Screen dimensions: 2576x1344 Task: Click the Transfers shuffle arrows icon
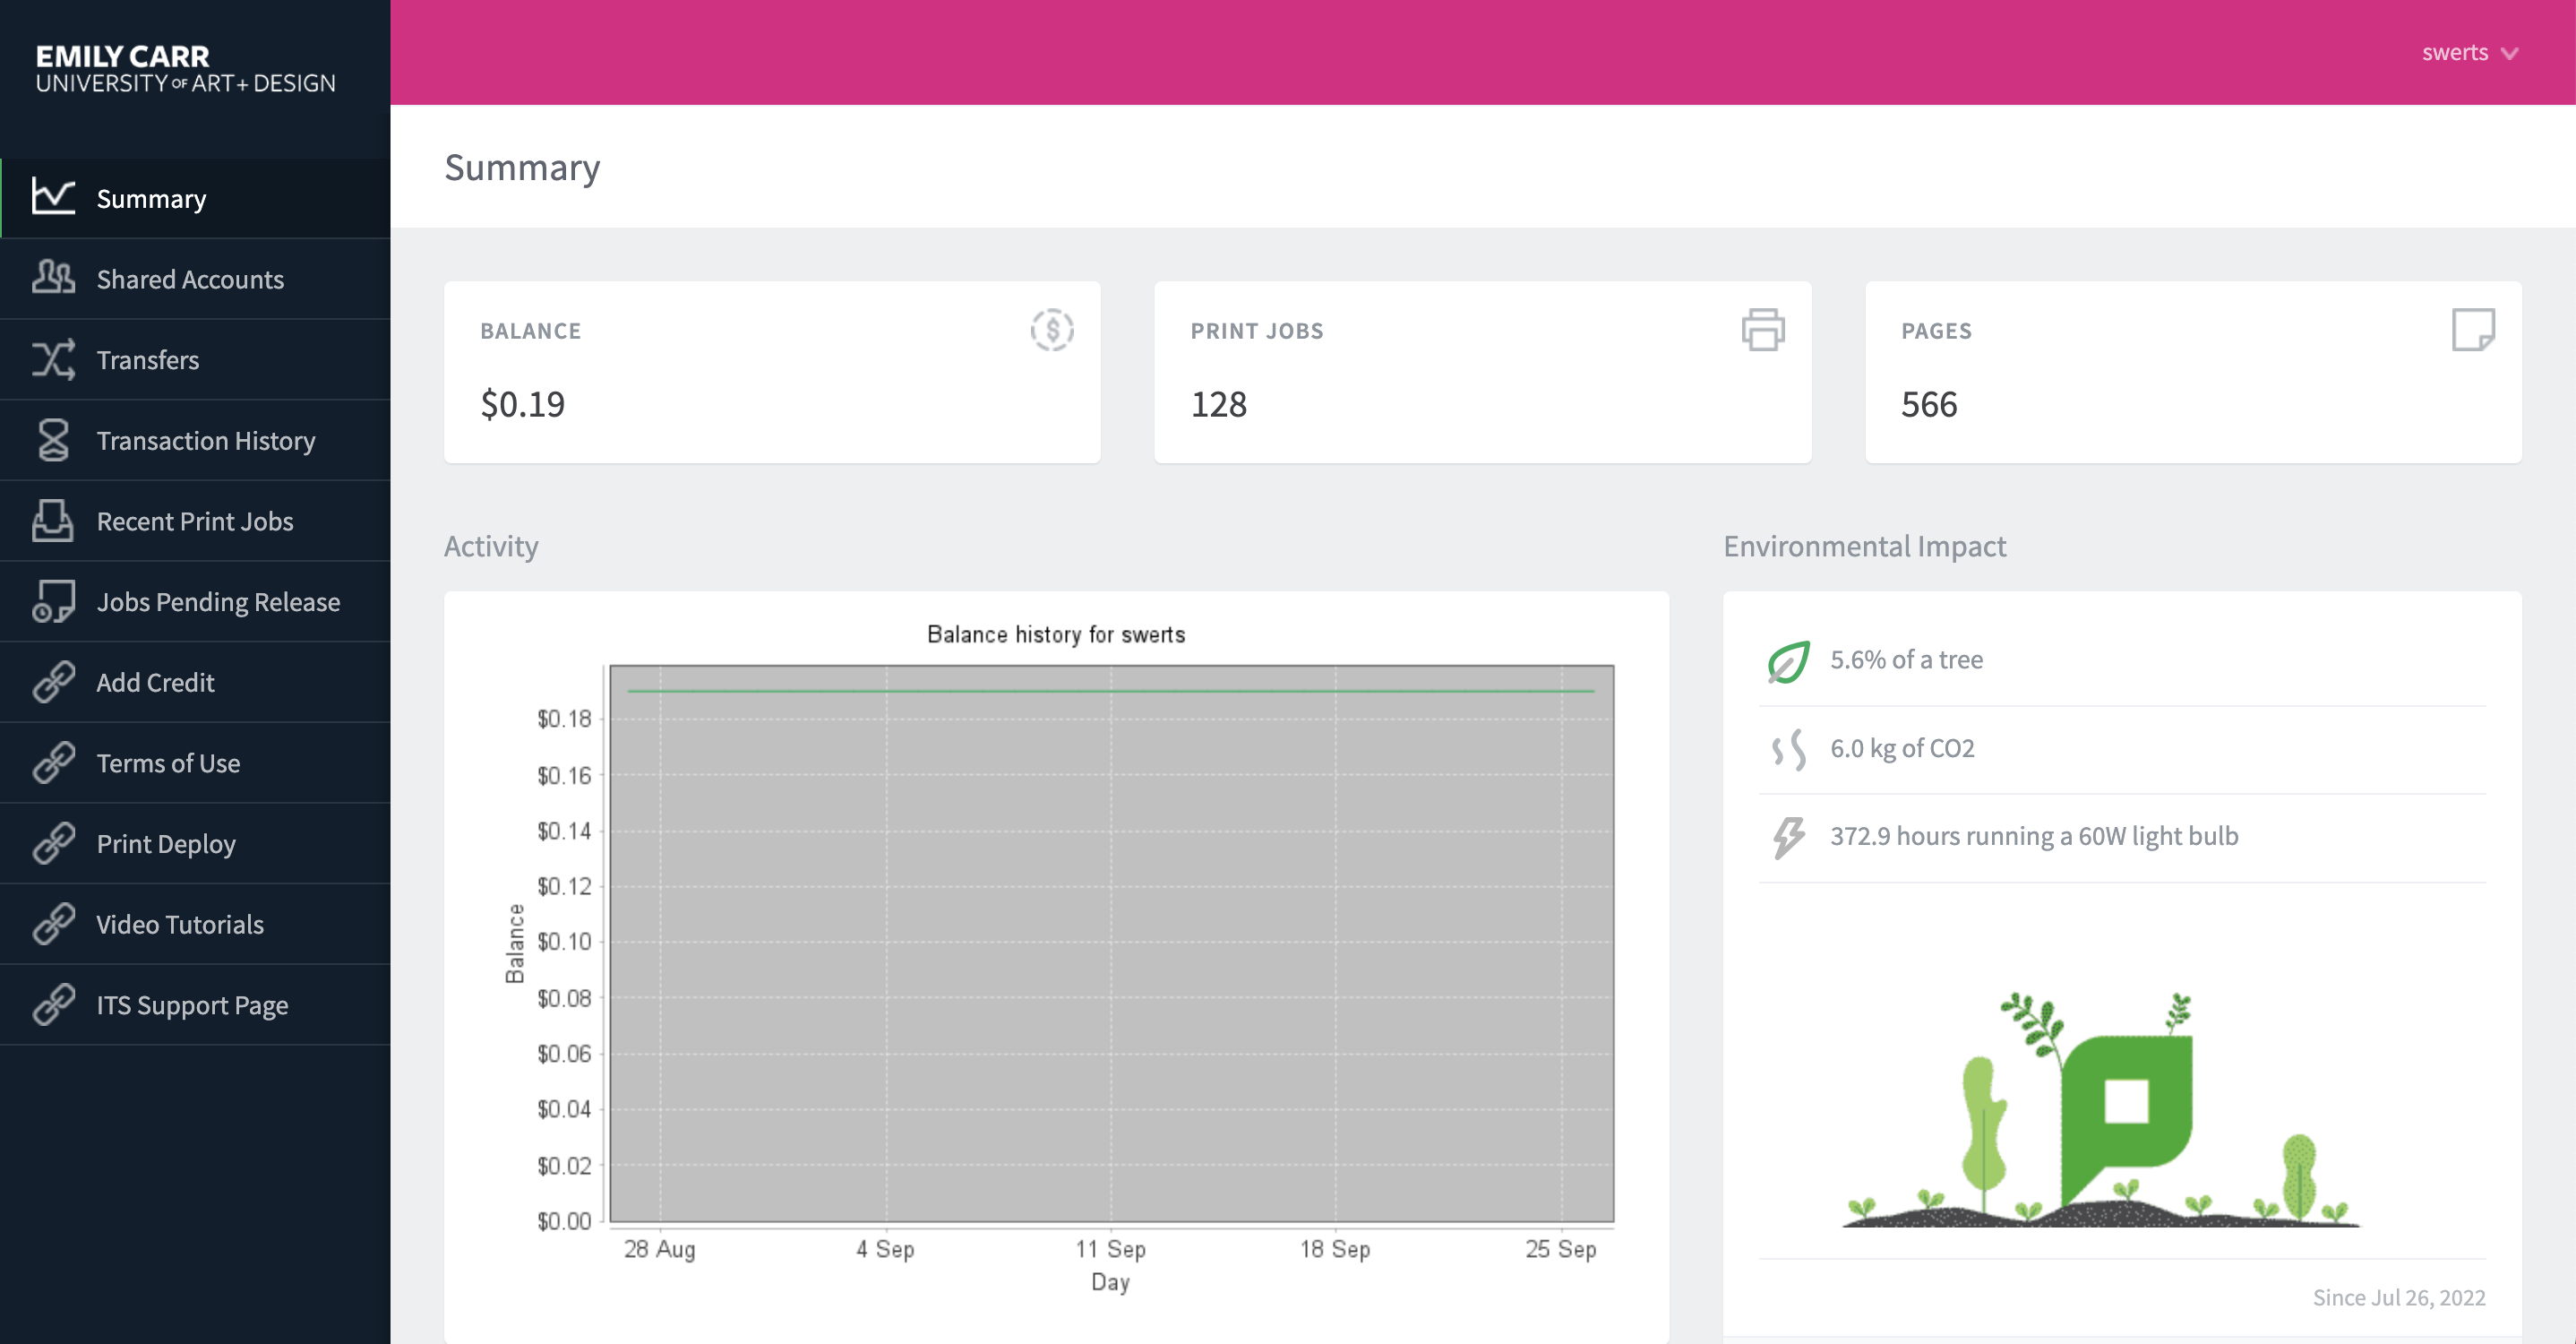point(53,359)
